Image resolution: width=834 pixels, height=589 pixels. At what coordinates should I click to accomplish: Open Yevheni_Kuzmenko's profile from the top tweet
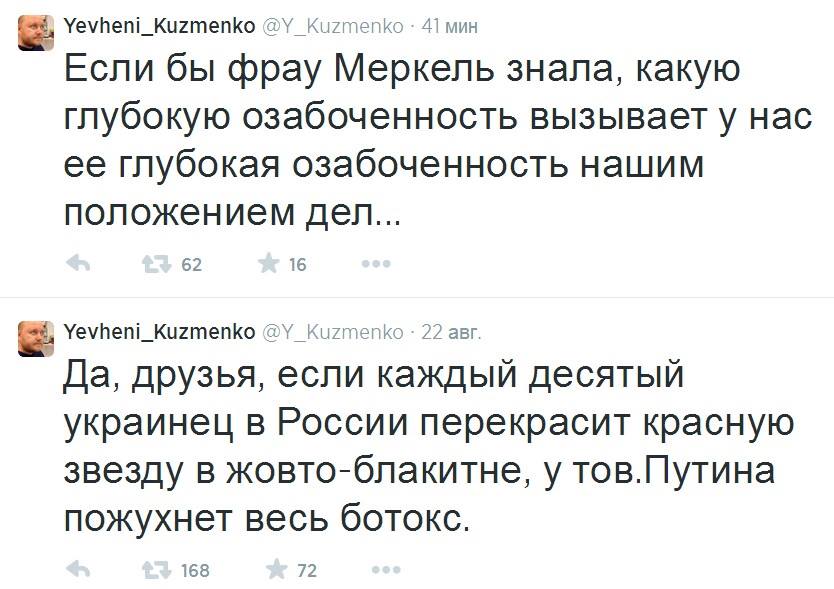(x=159, y=25)
